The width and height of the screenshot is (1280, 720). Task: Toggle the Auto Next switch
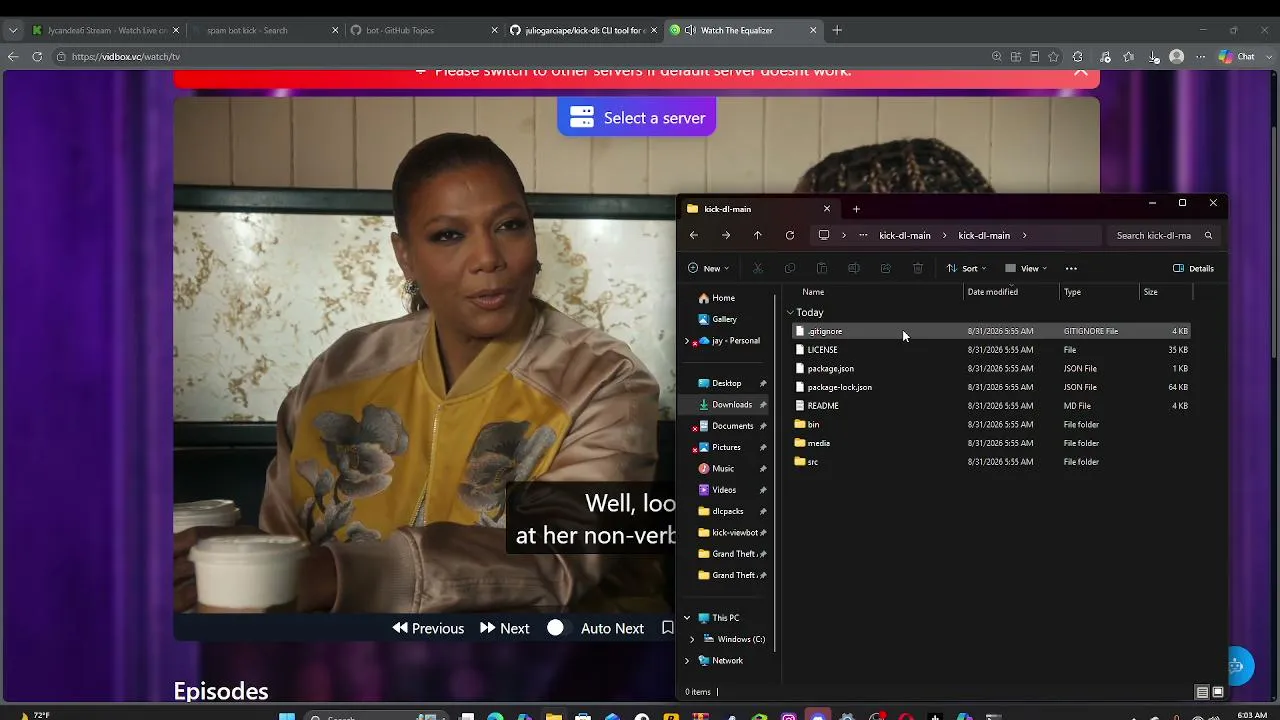point(555,628)
